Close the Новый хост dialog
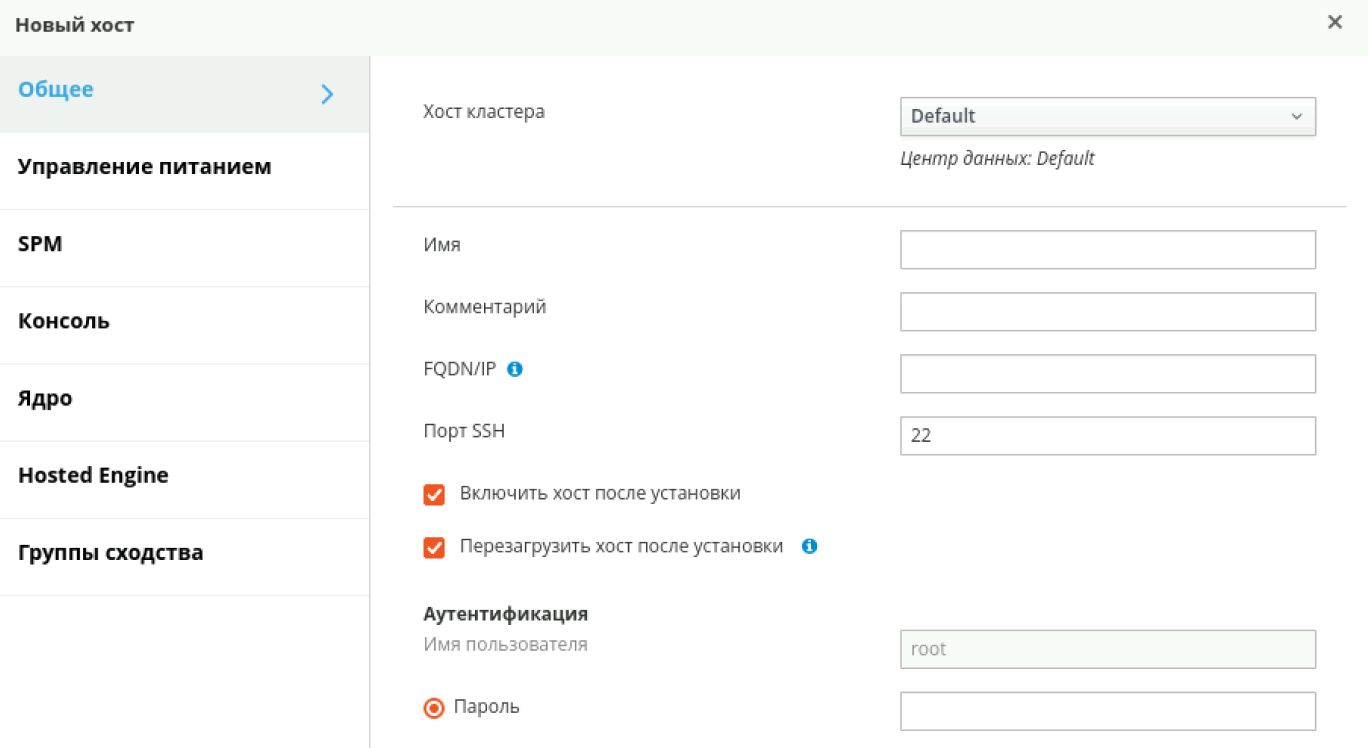This screenshot has height=748, width=1368. coord(1334,23)
